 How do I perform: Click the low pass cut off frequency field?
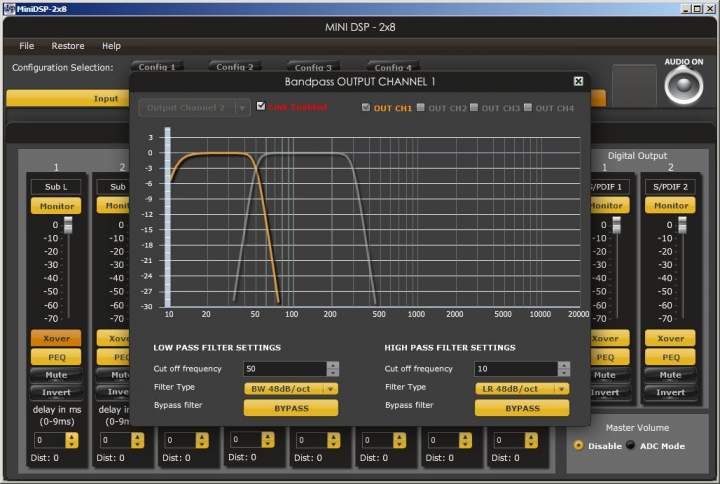[x=284, y=369]
